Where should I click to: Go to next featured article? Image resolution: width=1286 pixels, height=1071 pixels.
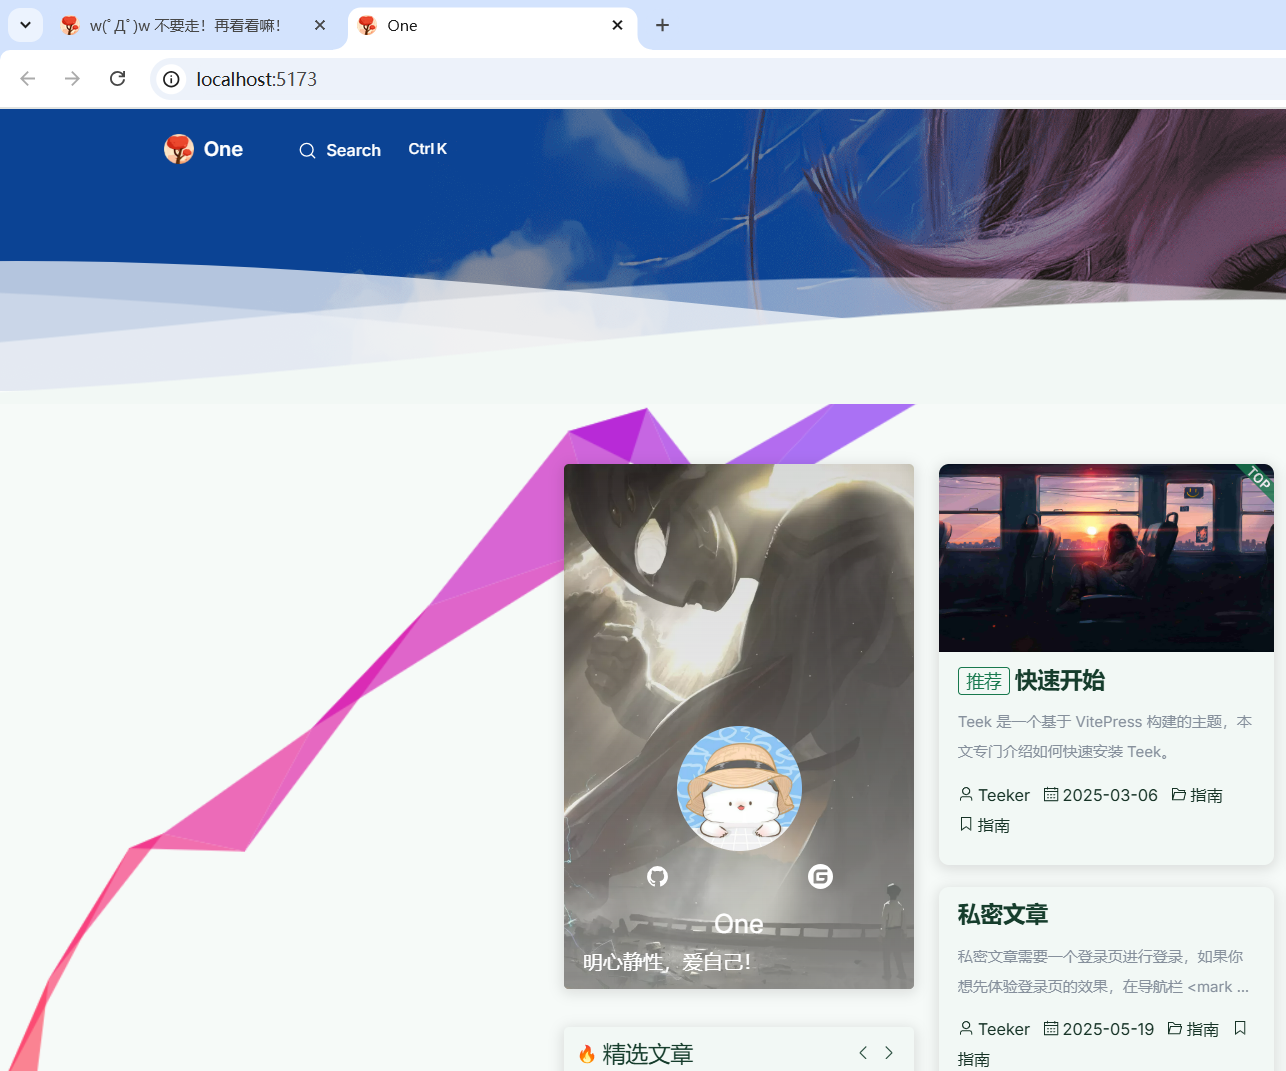coord(889,1053)
